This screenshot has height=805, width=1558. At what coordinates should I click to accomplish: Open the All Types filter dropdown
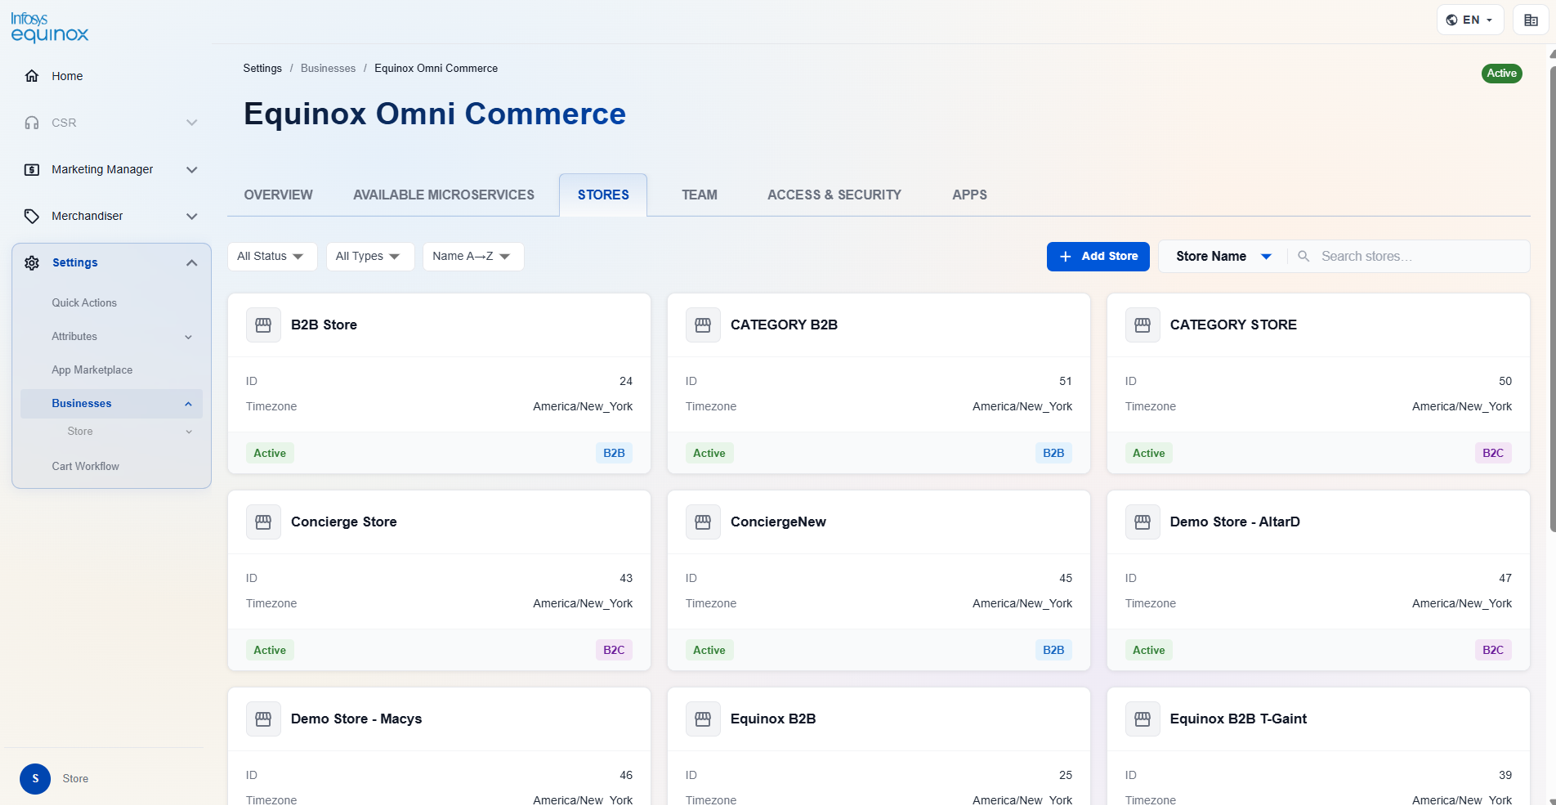click(370, 257)
